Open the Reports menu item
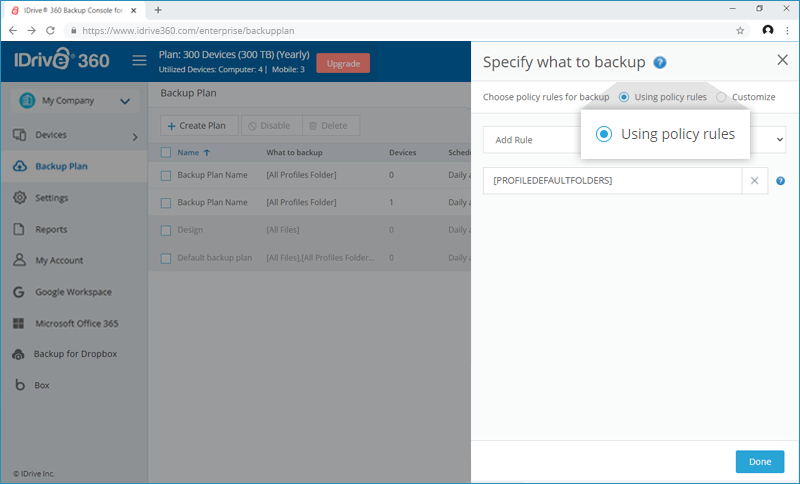 [51, 230]
